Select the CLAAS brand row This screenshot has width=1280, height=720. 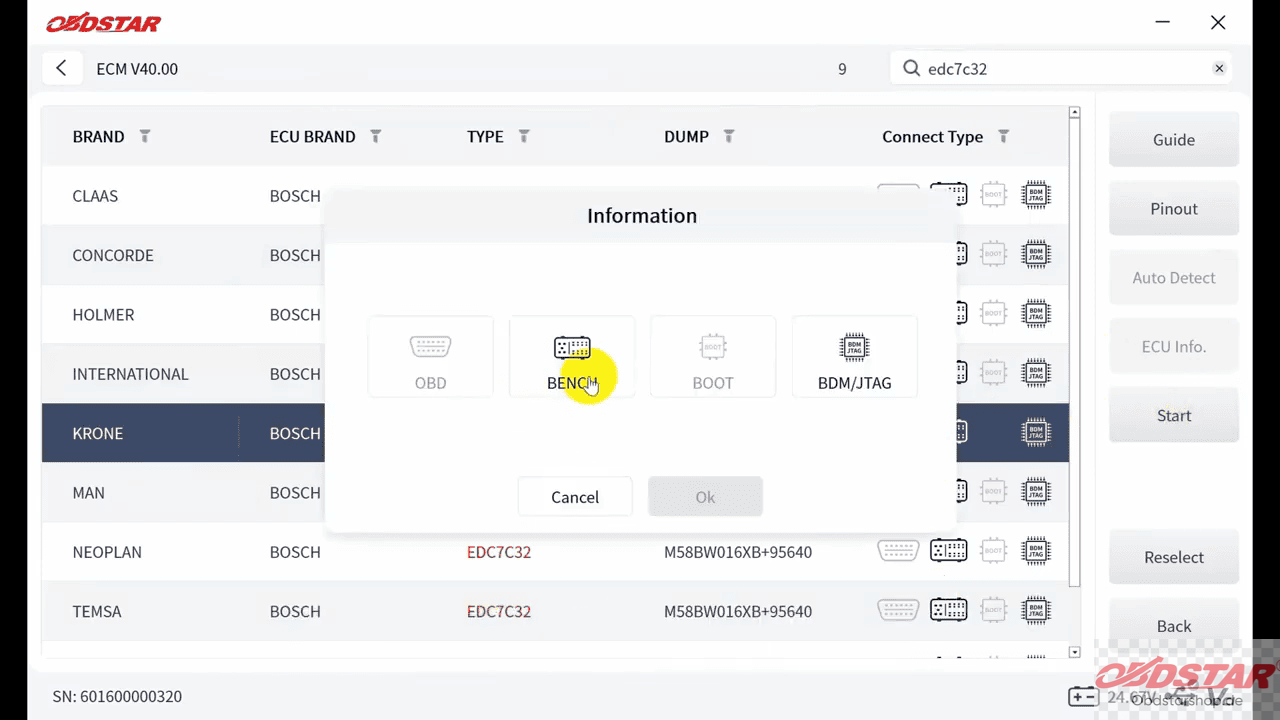pos(555,195)
